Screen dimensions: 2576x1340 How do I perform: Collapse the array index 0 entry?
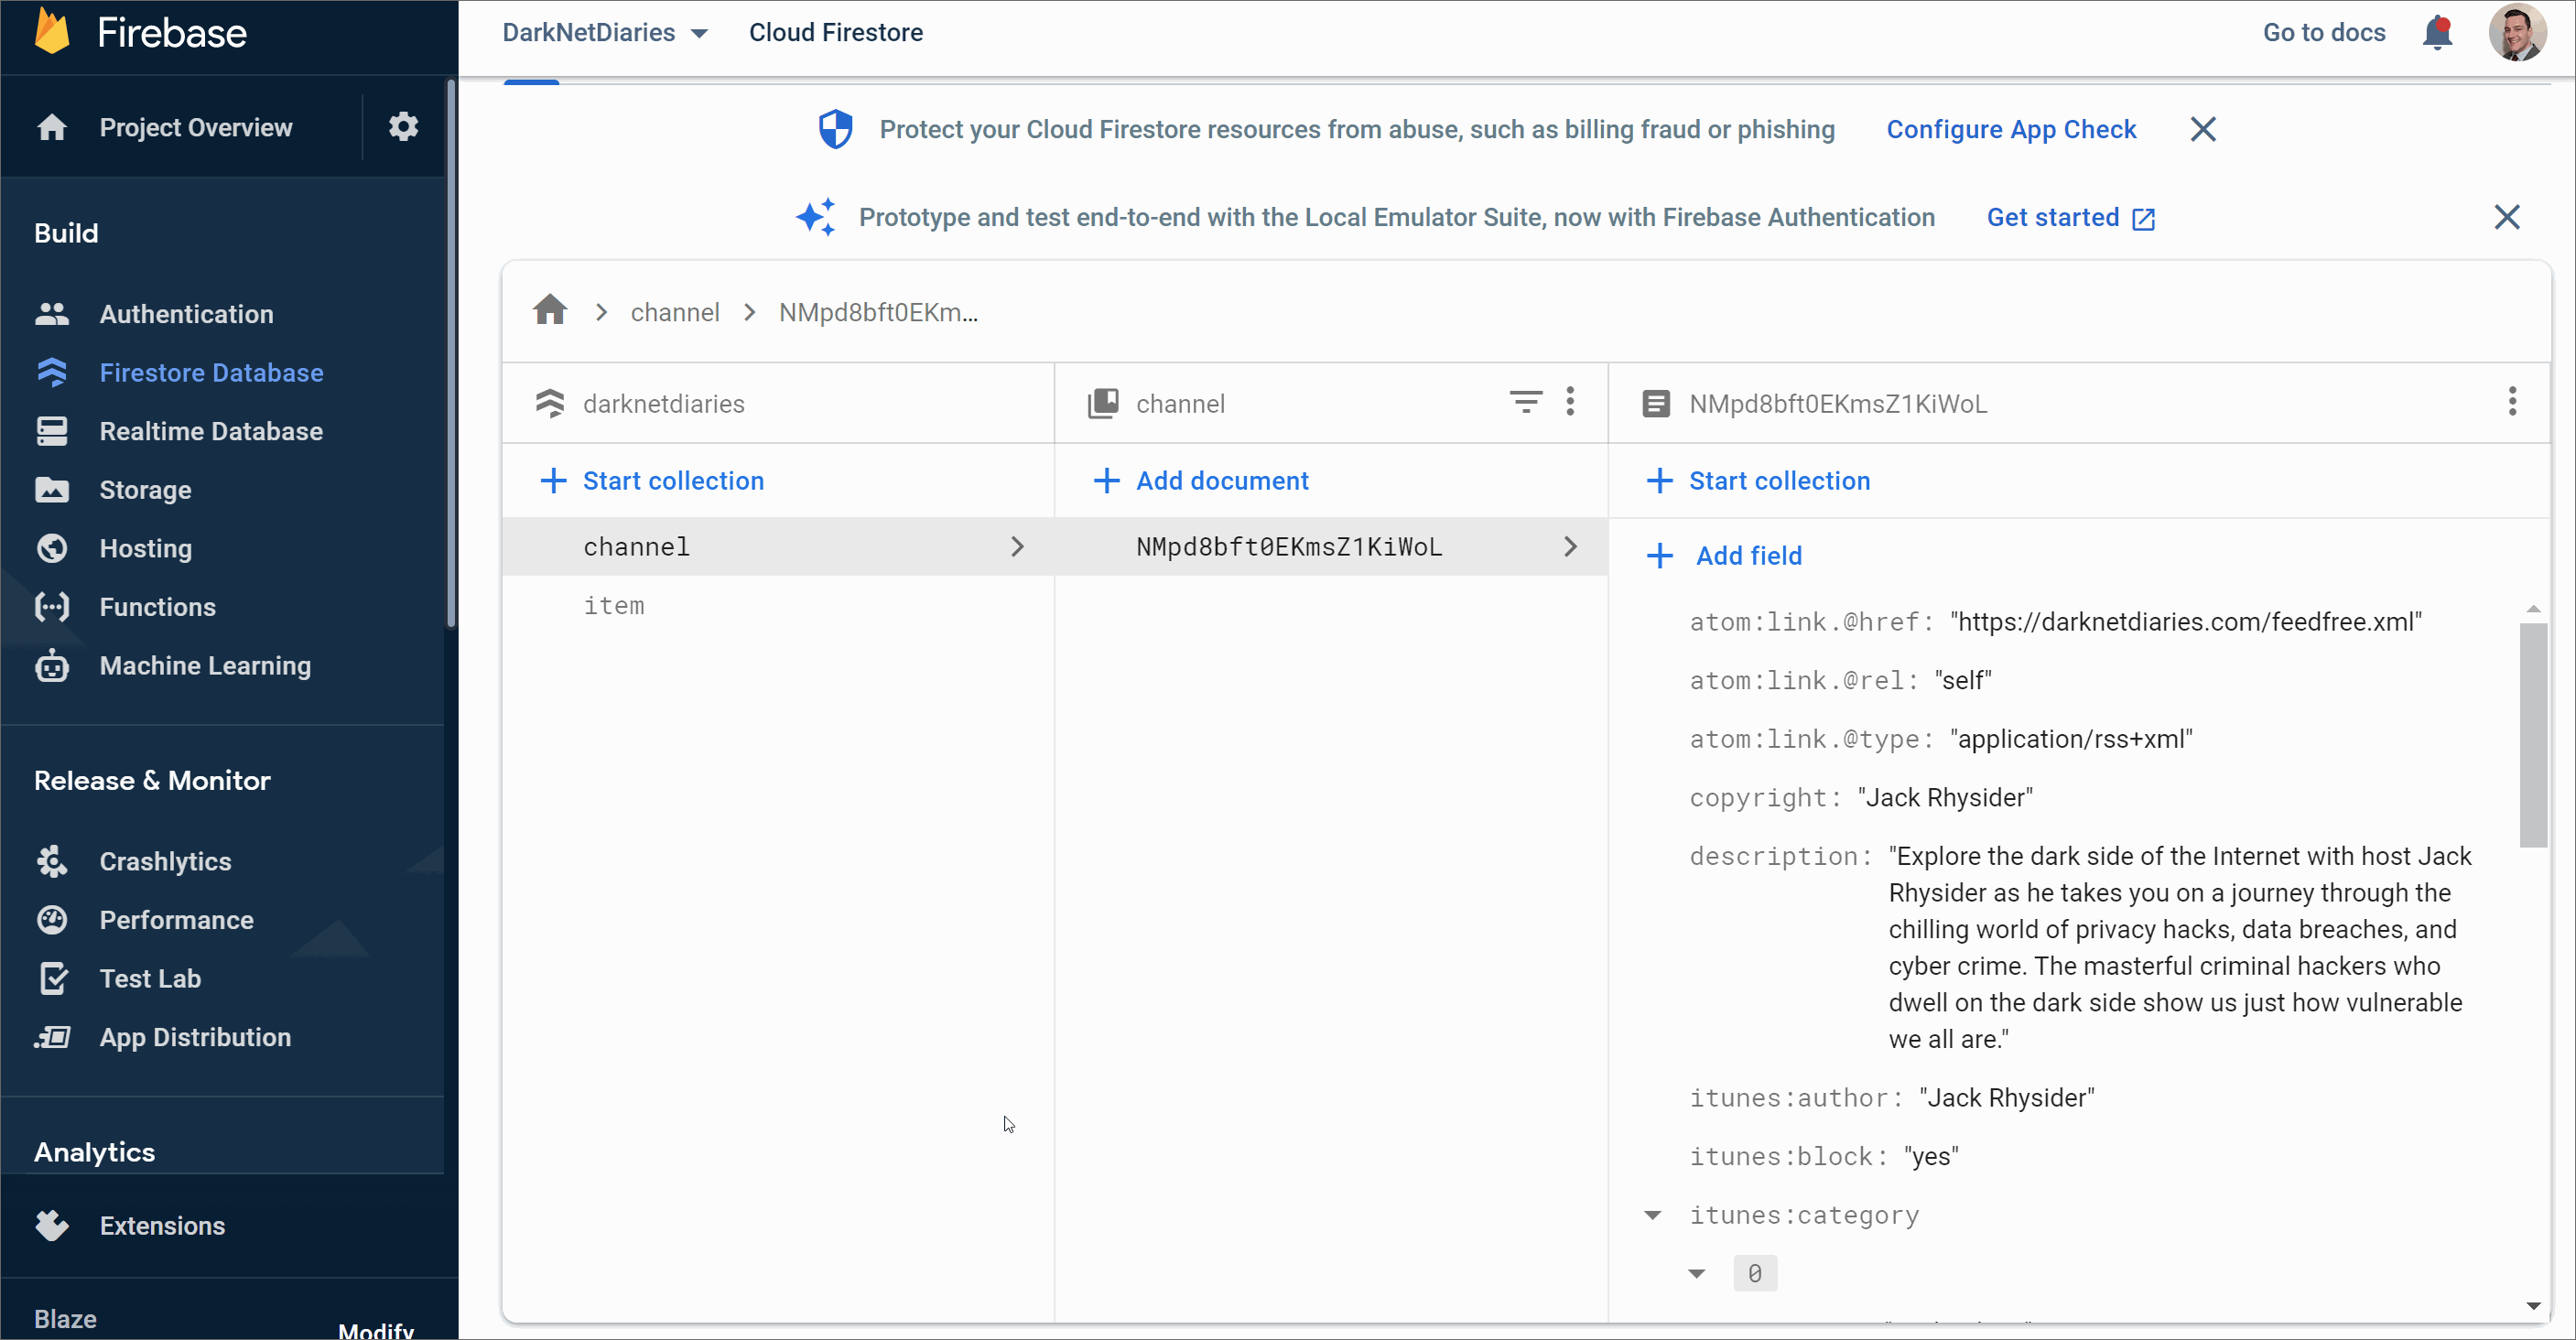tap(1697, 1273)
